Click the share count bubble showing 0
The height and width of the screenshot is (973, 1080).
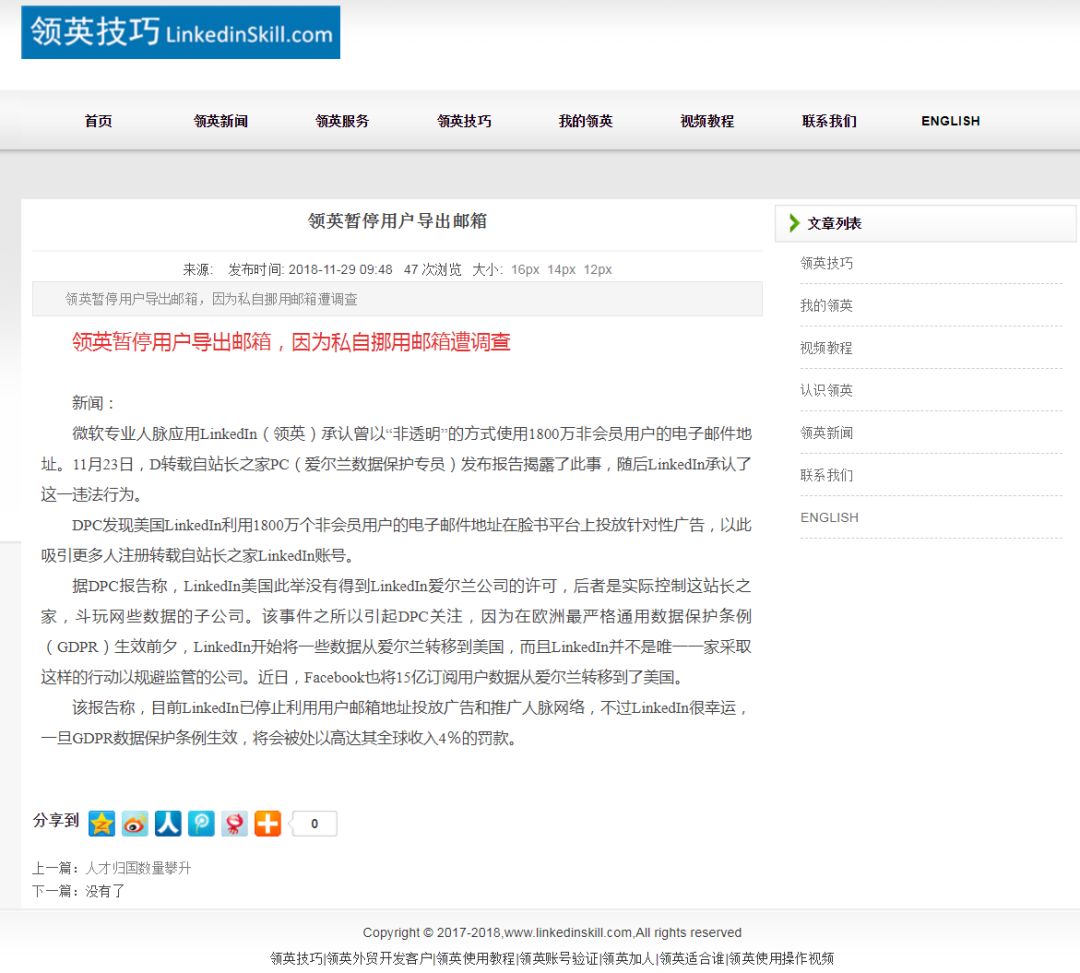[x=314, y=824]
